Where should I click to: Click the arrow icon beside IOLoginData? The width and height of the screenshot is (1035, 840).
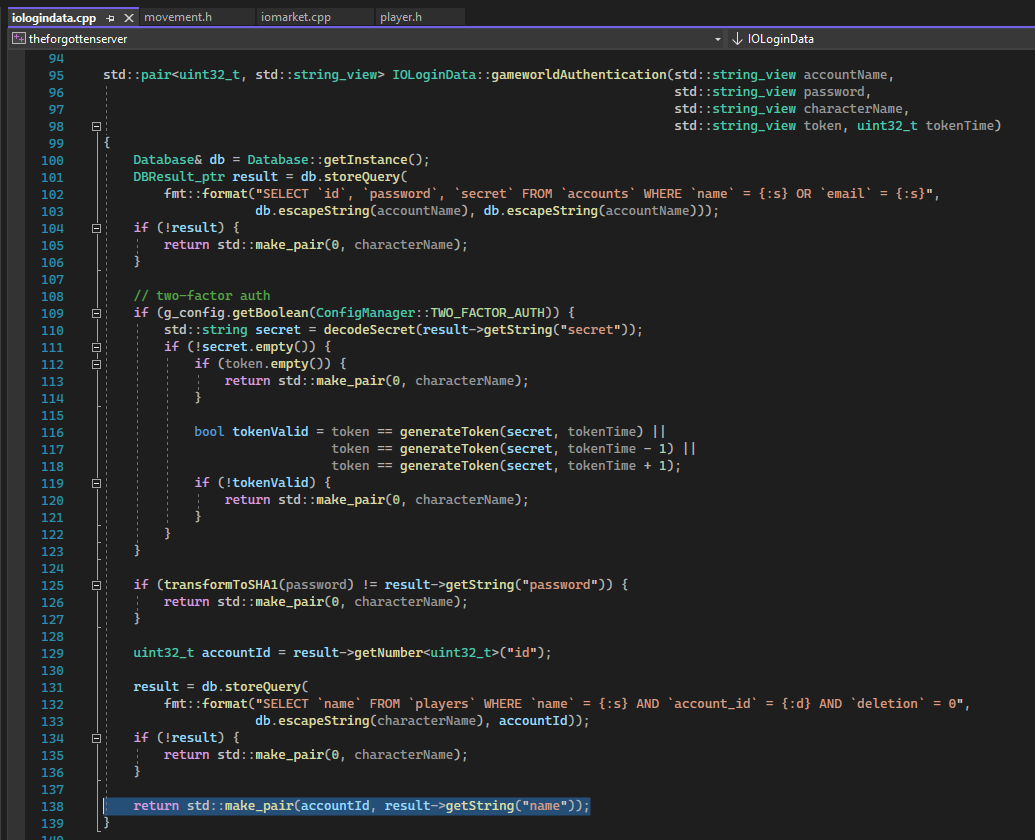(737, 39)
